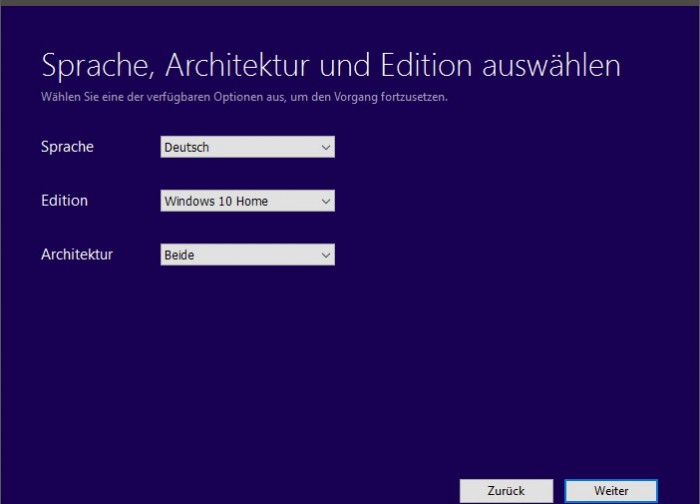Click the word 'Sprache' in the large heading
Screen dimensions: 700x504
pyautogui.click(x=94, y=66)
